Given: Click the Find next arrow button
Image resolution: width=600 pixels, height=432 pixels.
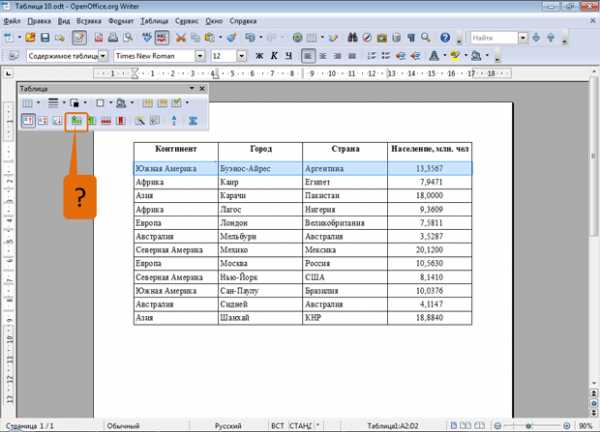Looking at the screenshot, I should (536, 37).
